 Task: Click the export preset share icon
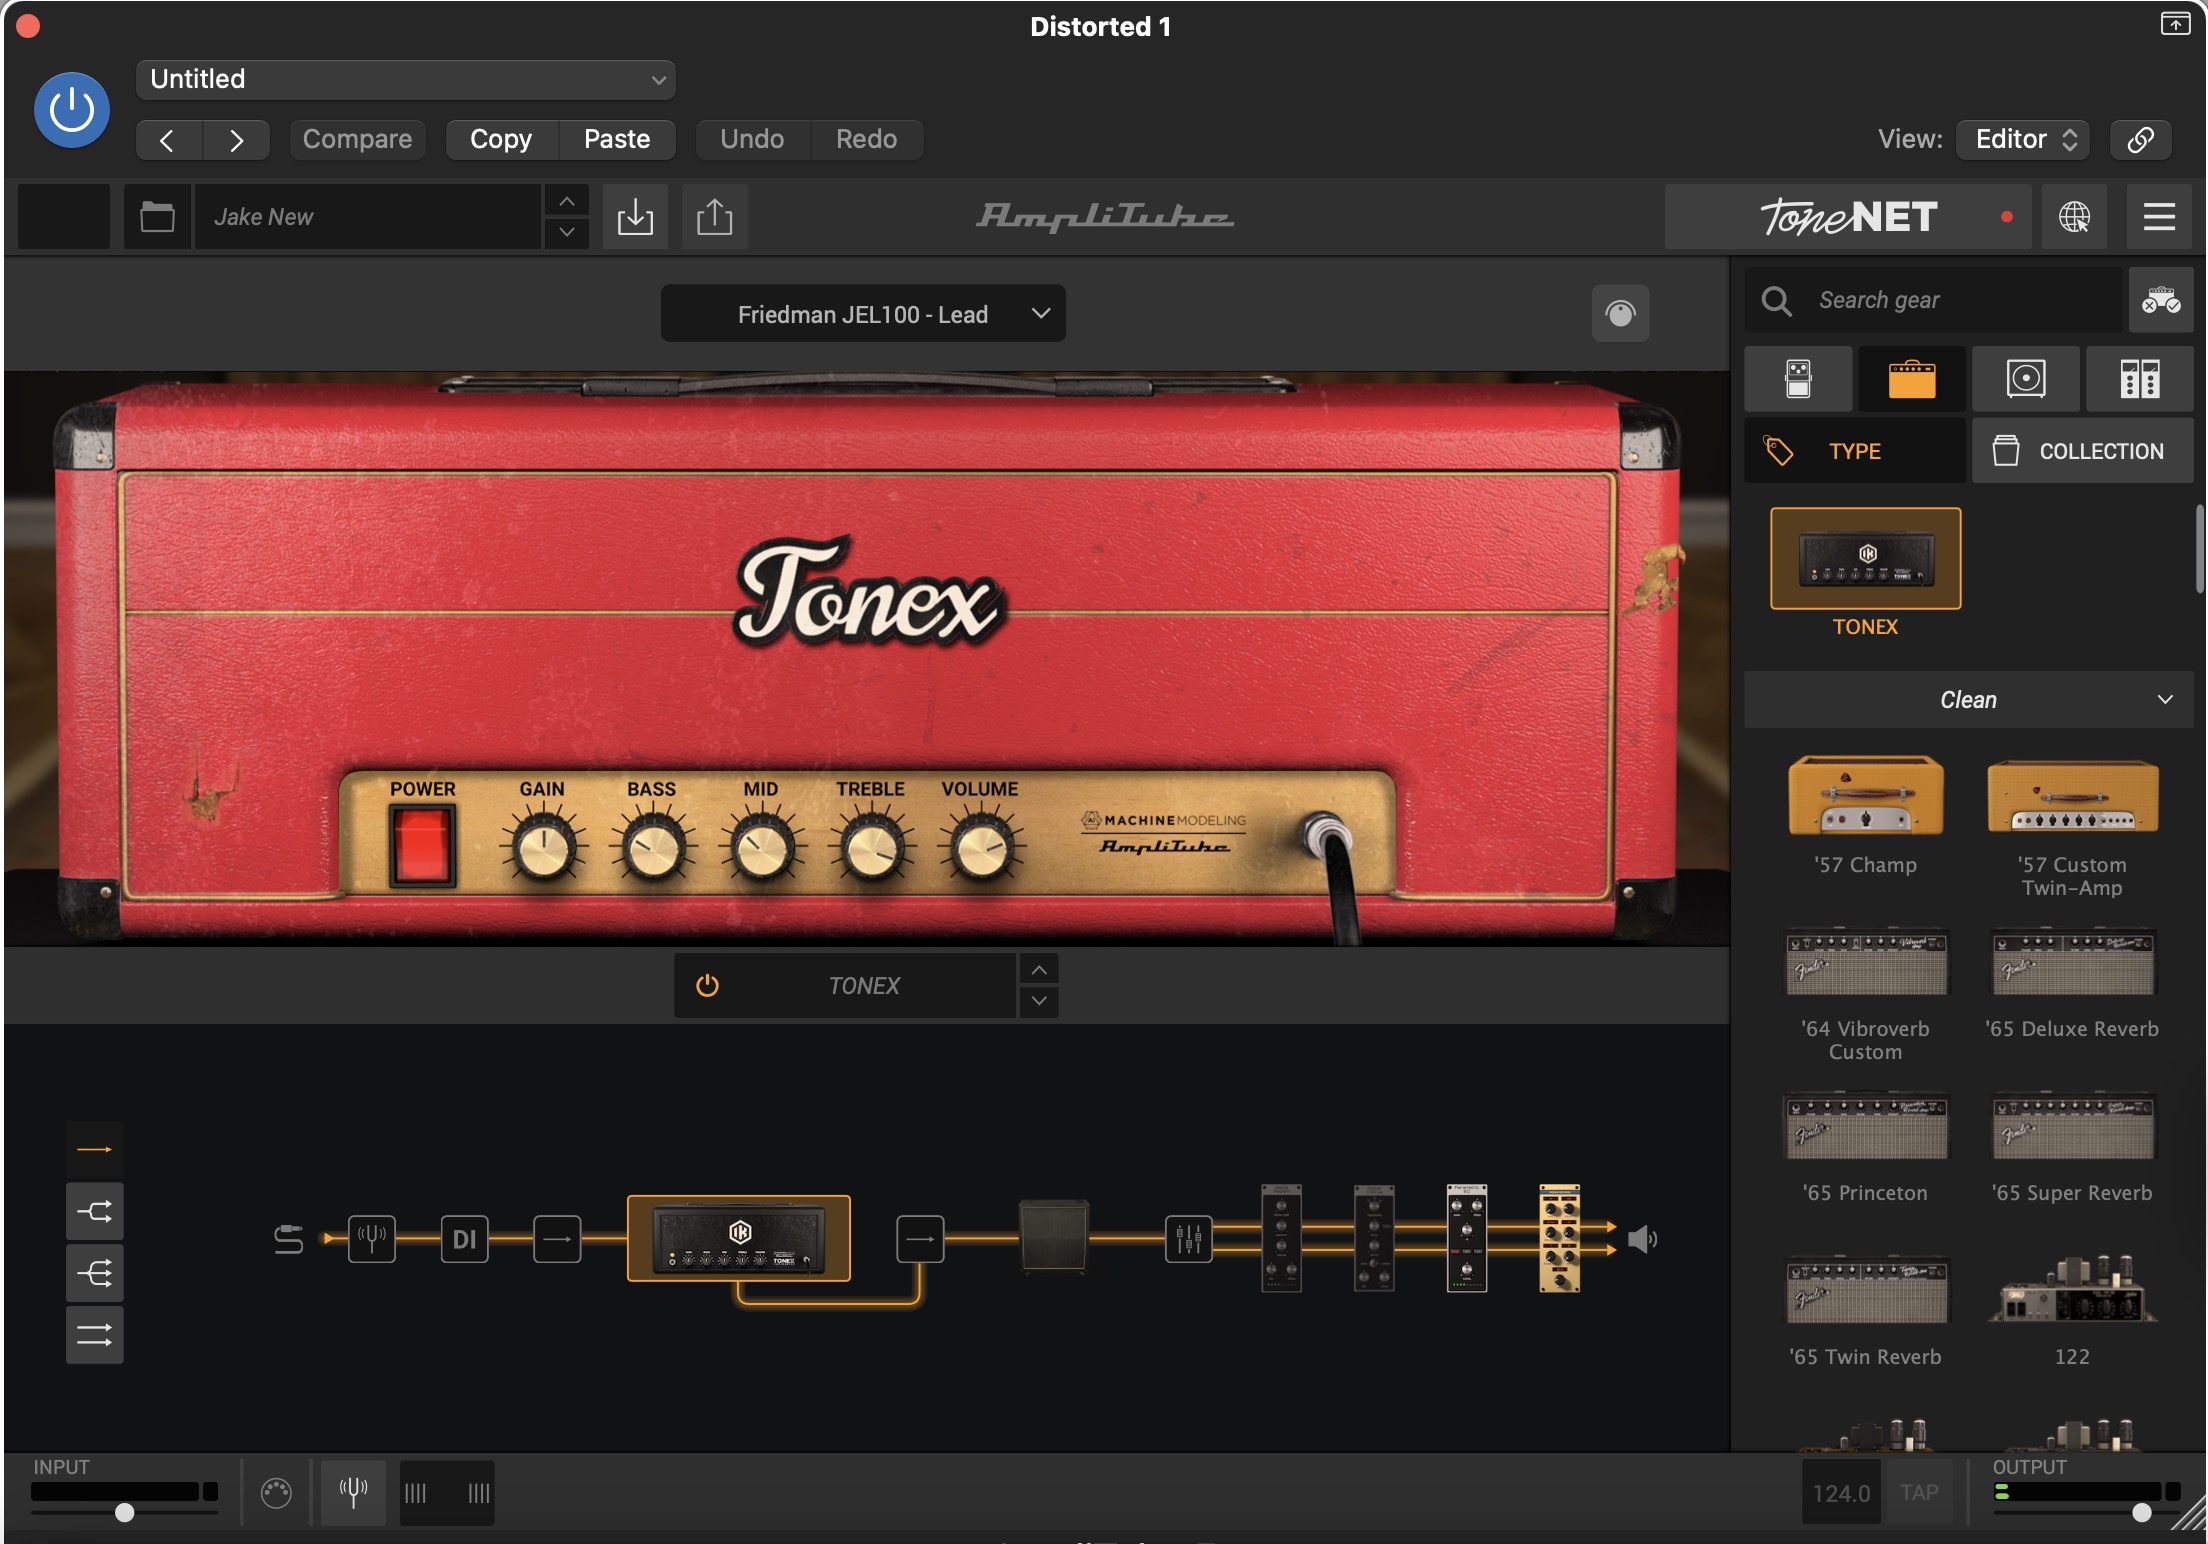tap(714, 216)
